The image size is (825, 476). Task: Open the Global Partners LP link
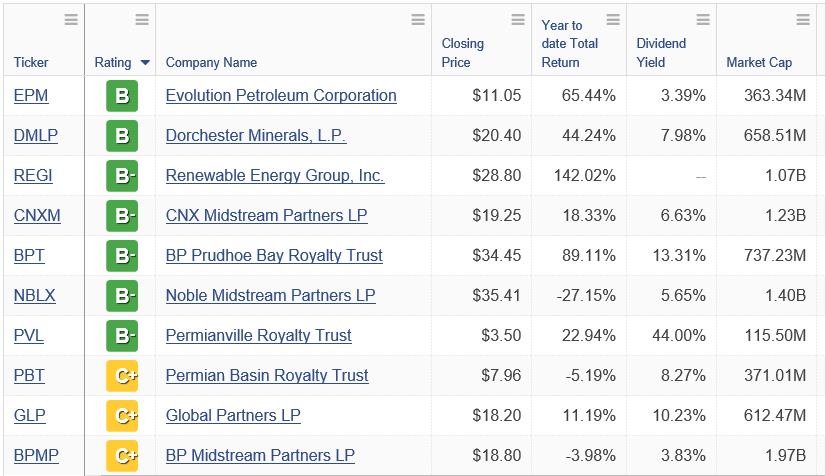(233, 416)
